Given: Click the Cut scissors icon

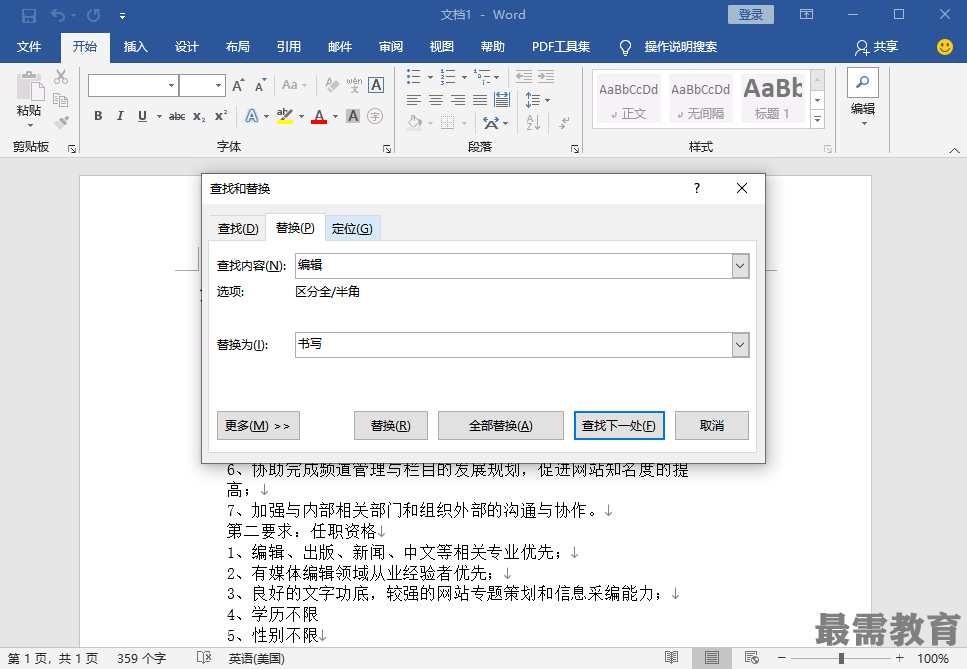Looking at the screenshot, I should click(x=60, y=77).
